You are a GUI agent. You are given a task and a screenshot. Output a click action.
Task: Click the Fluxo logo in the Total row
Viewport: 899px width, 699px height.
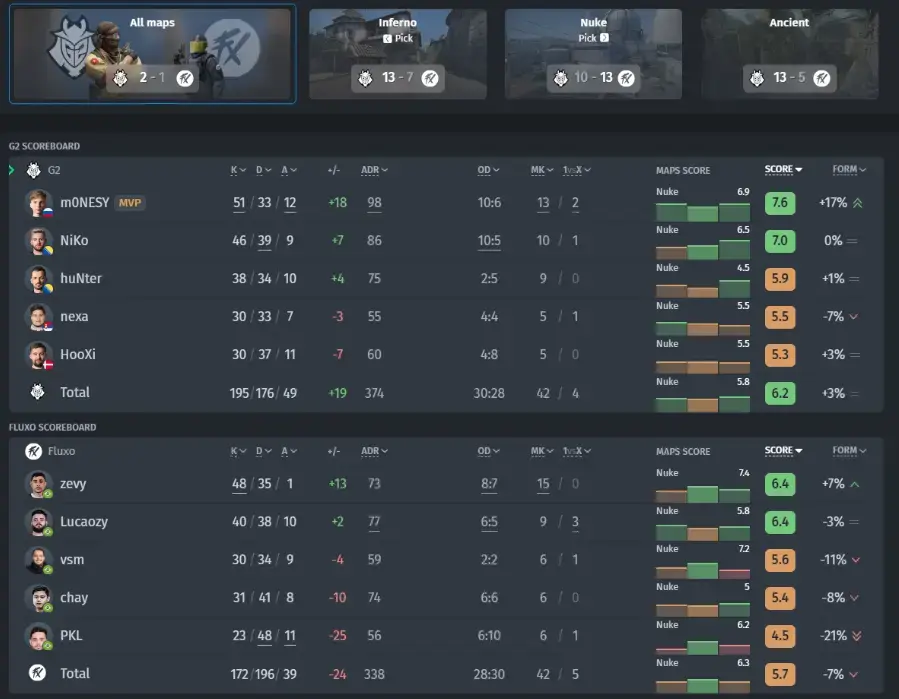(x=37, y=673)
